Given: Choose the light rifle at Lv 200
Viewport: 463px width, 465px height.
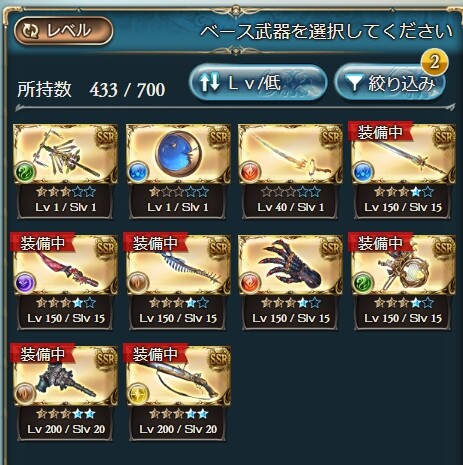Looking at the screenshot, I should pyautogui.click(x=178, y=393).
